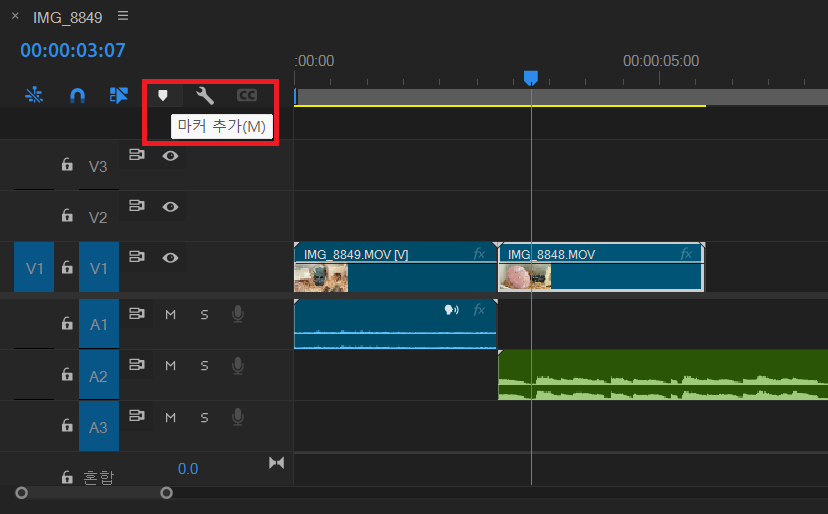Viewport: 828px width, 514px height.
Task: Solo track A1 with S button
Action: coord(204,315)
